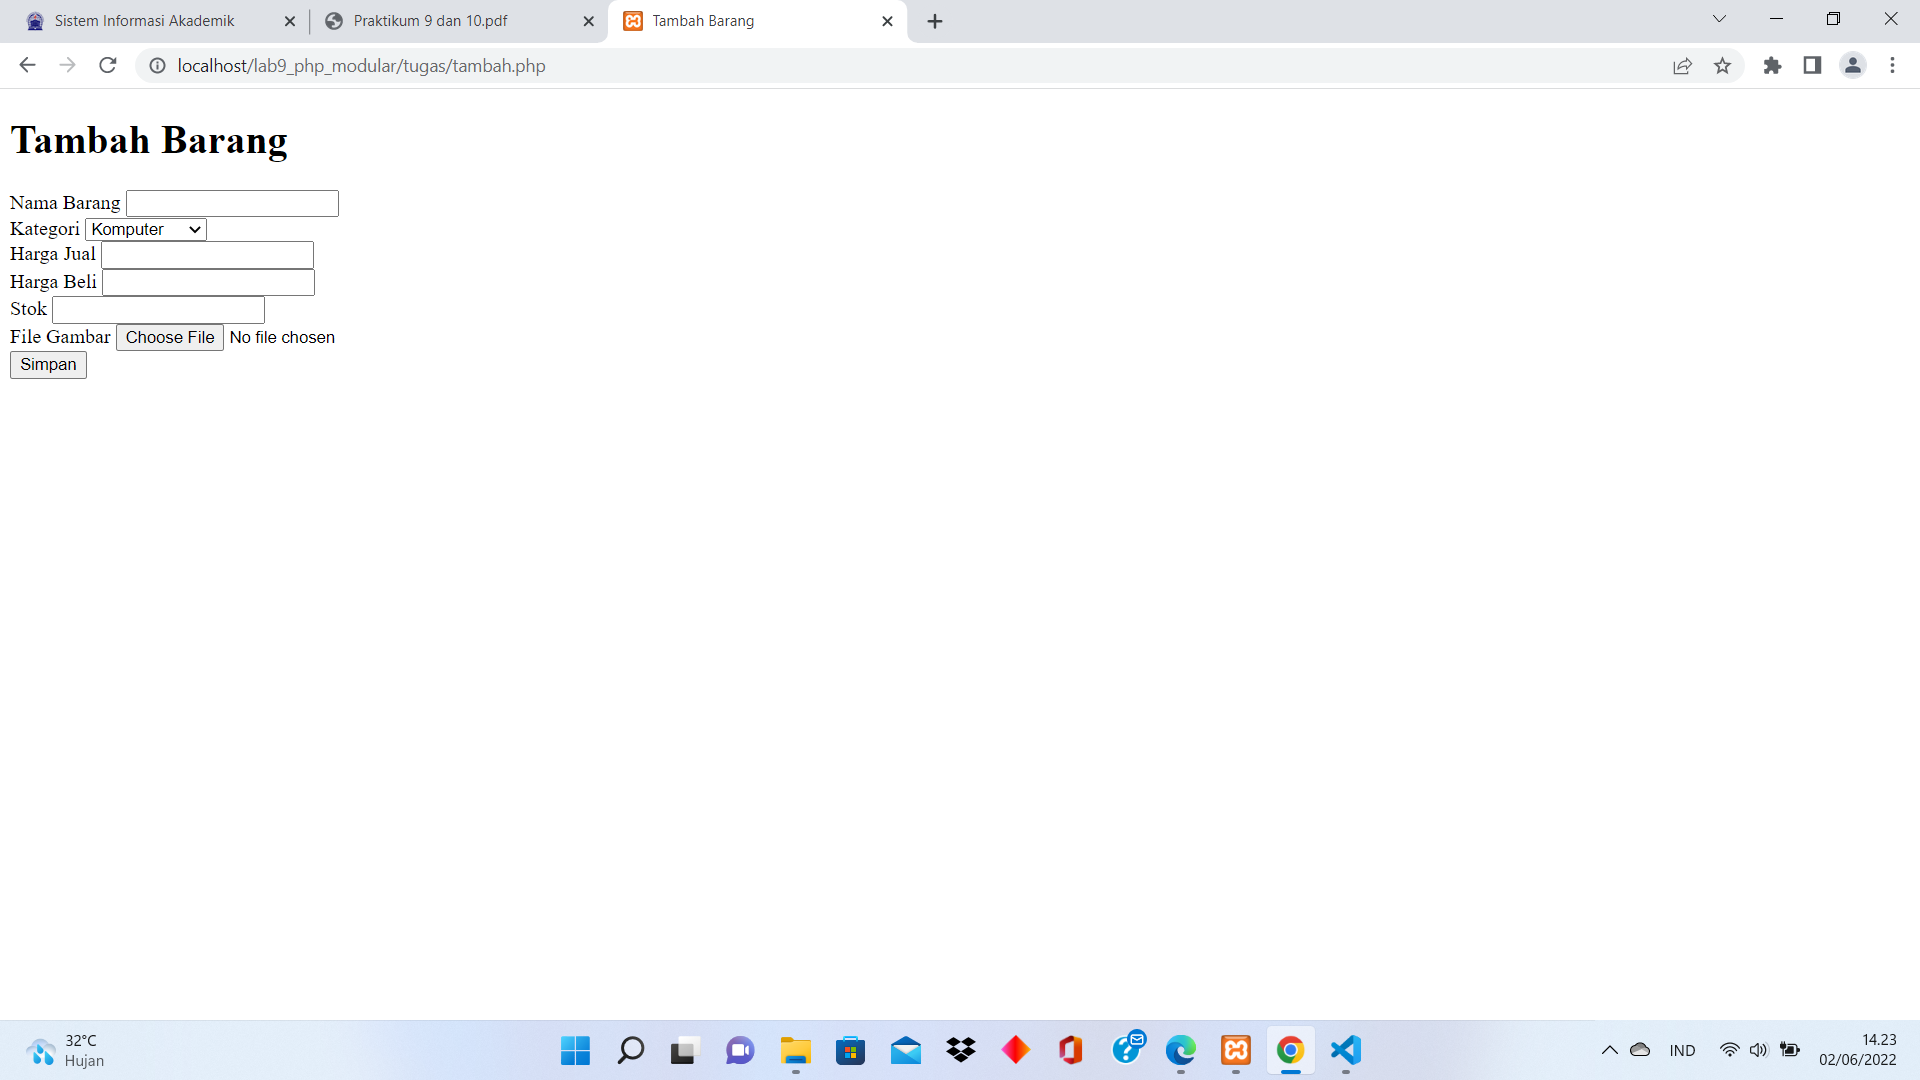This screenshot has width=1920, height=1080.
Task: Share this page from the address bar
Action: pyautogui.click(x=1682, y=65)
